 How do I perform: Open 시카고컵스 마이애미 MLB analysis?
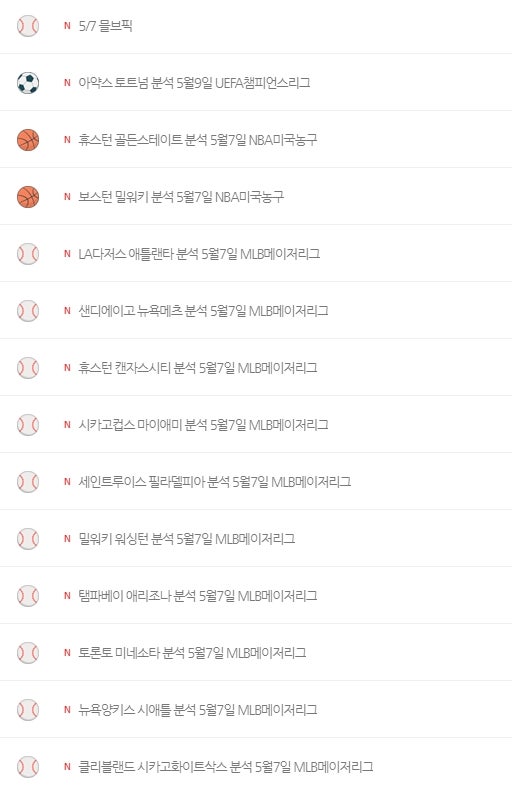pos(203,425)
